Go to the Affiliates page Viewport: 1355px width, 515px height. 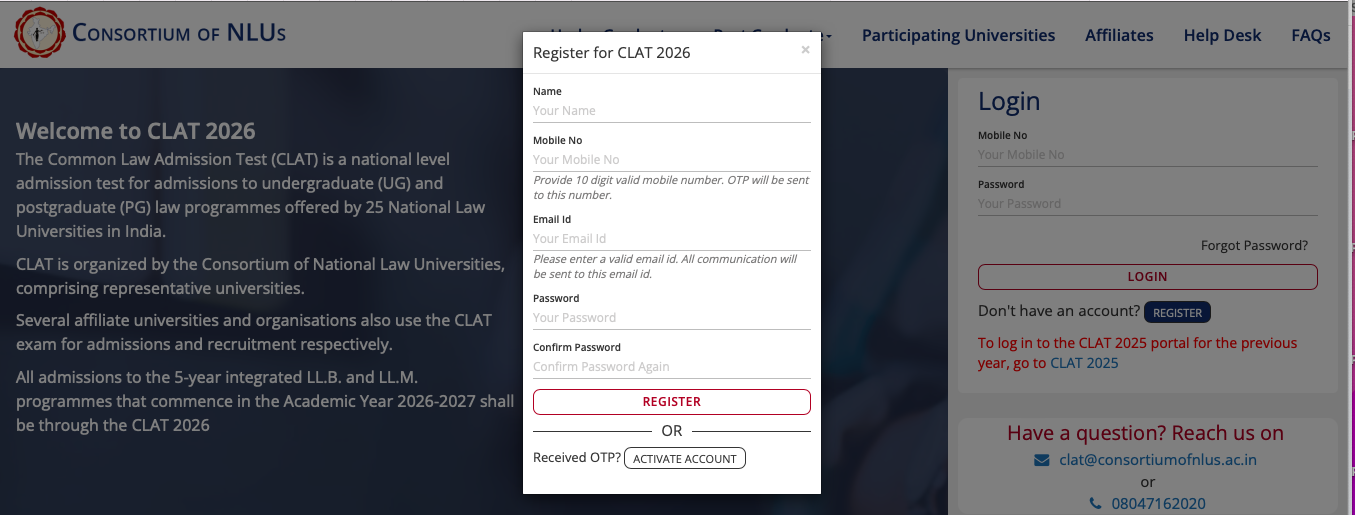pyautogui.click(x=1119, y=35)
